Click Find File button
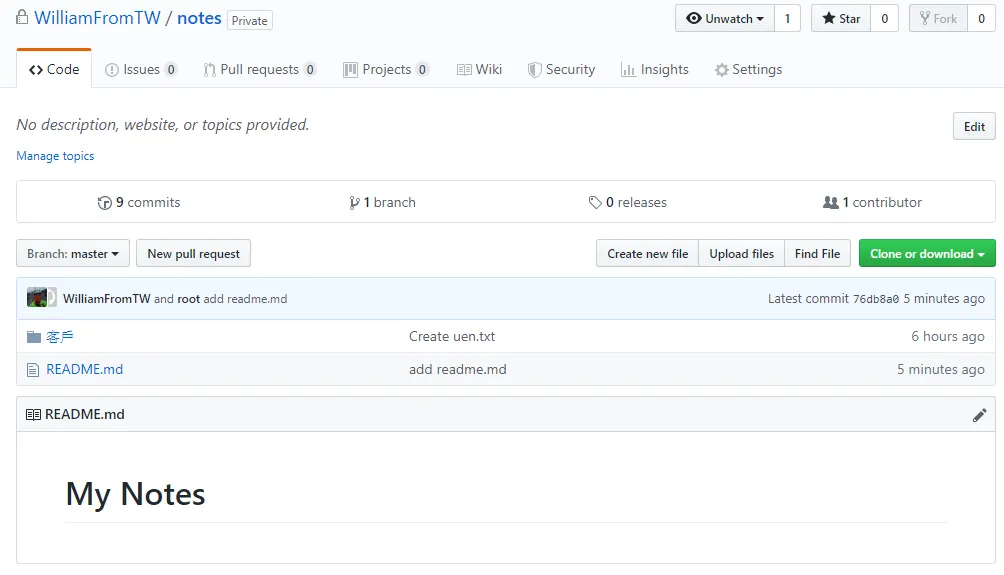 [x=817, y=254]
